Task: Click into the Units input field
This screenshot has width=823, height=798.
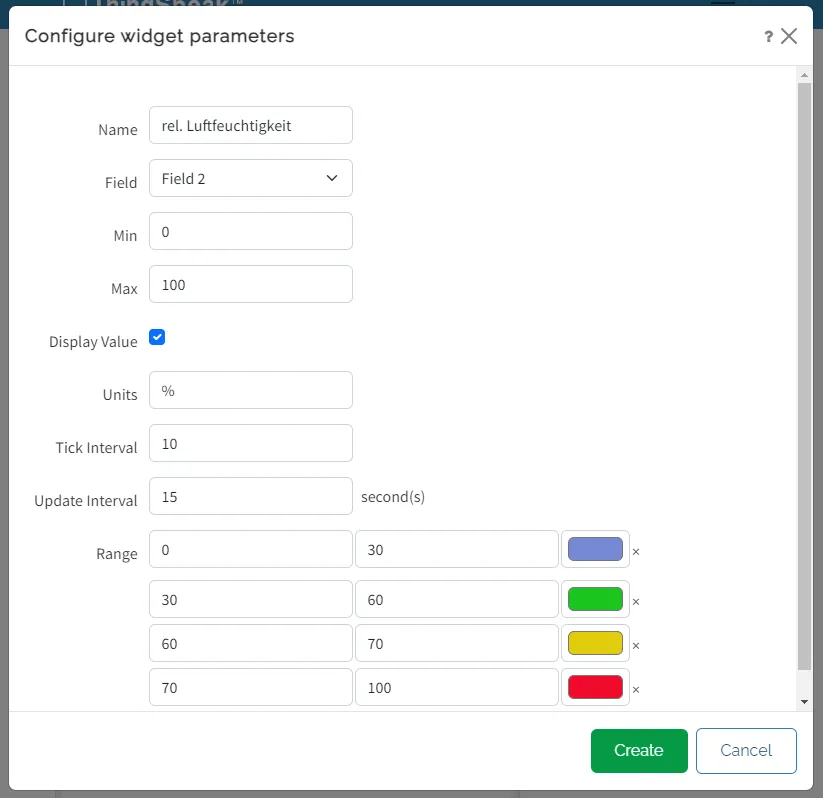Action: pyautogui.click(x=250, y=390)
